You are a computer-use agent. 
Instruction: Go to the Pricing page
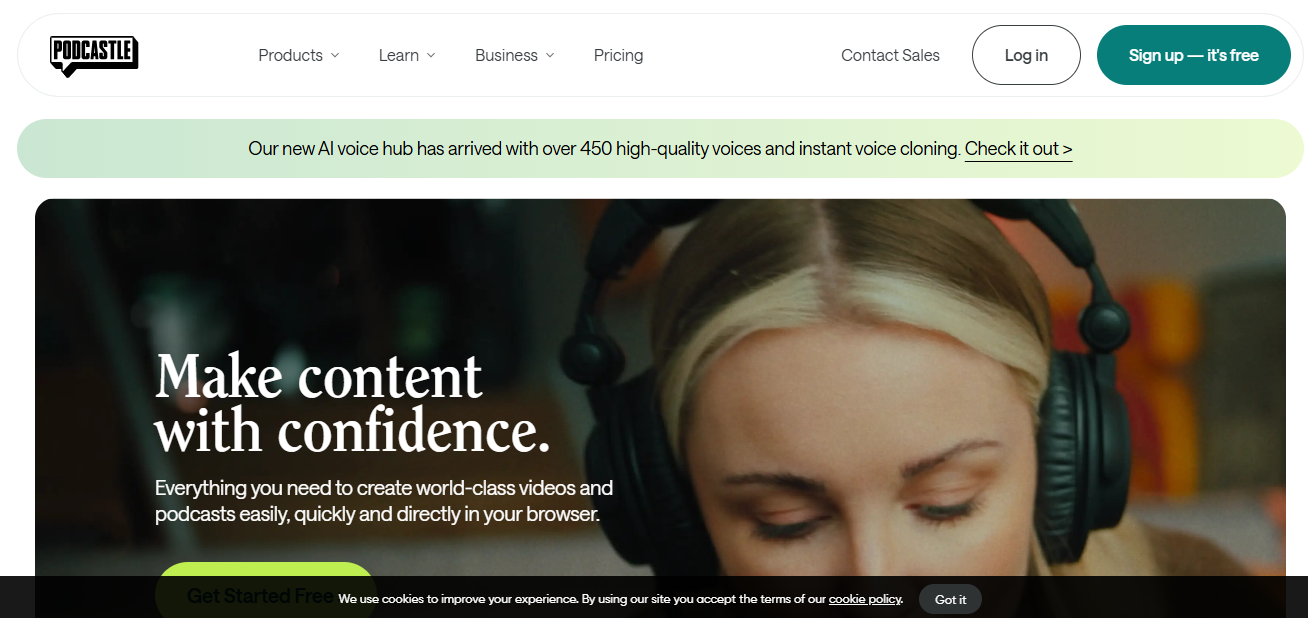(618, 55)
